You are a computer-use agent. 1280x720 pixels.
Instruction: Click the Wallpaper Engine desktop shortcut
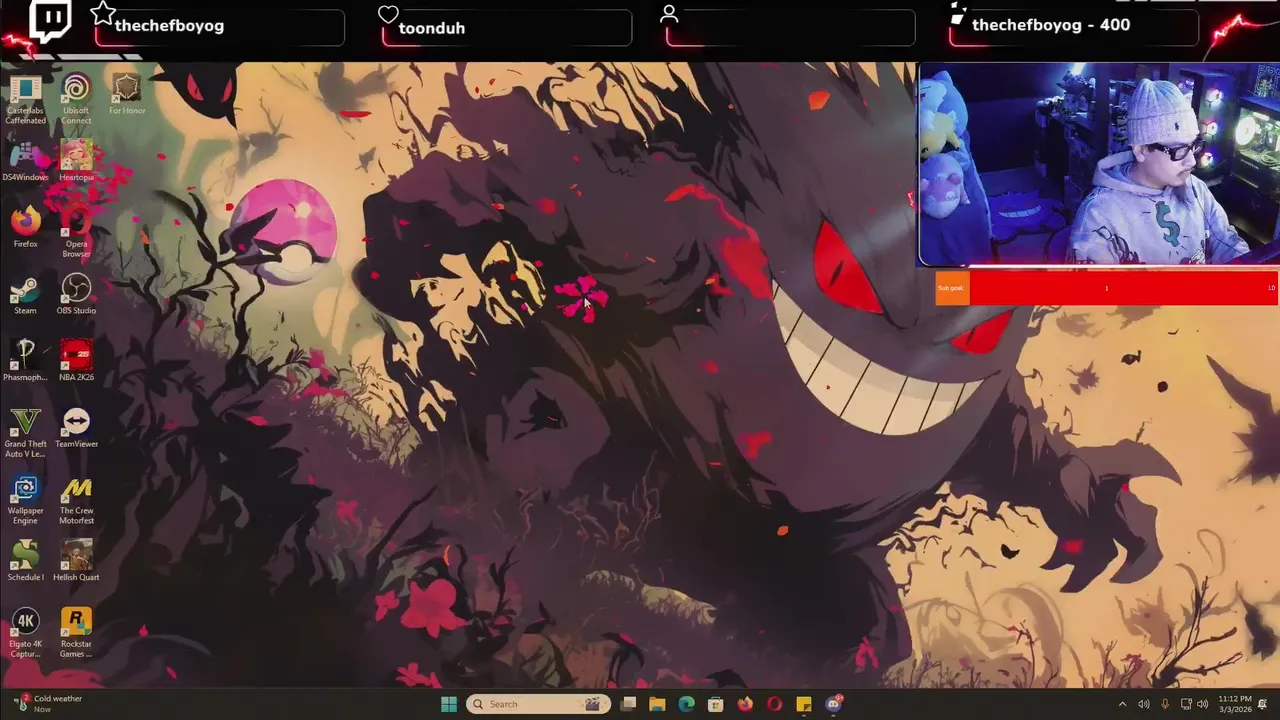[25, 500]
